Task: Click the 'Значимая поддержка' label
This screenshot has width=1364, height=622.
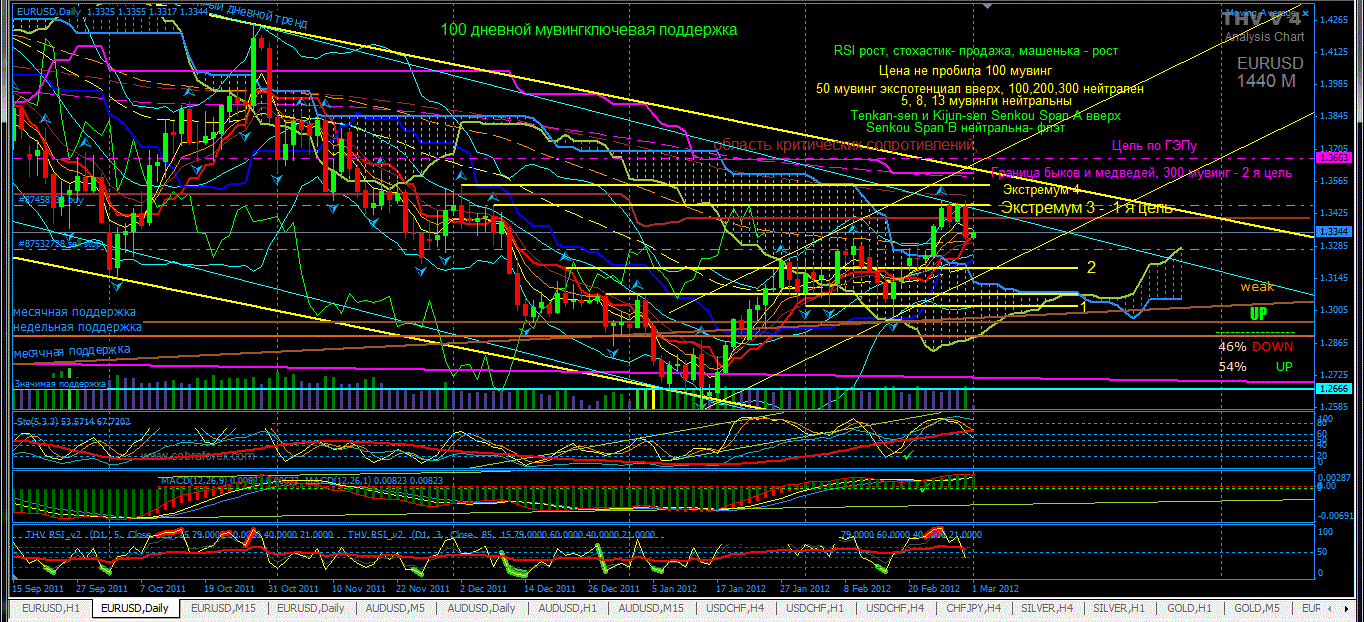Action: click(x=59, y=383)
